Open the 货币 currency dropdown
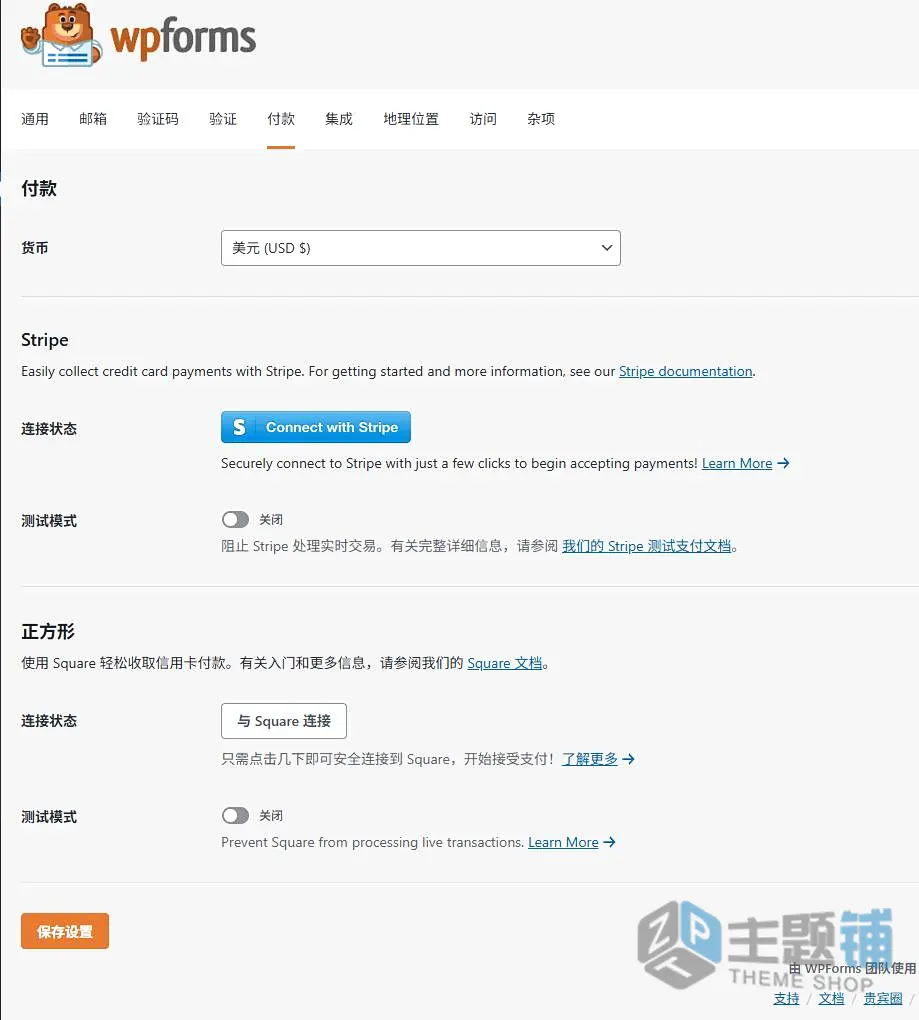 [421, 248]
